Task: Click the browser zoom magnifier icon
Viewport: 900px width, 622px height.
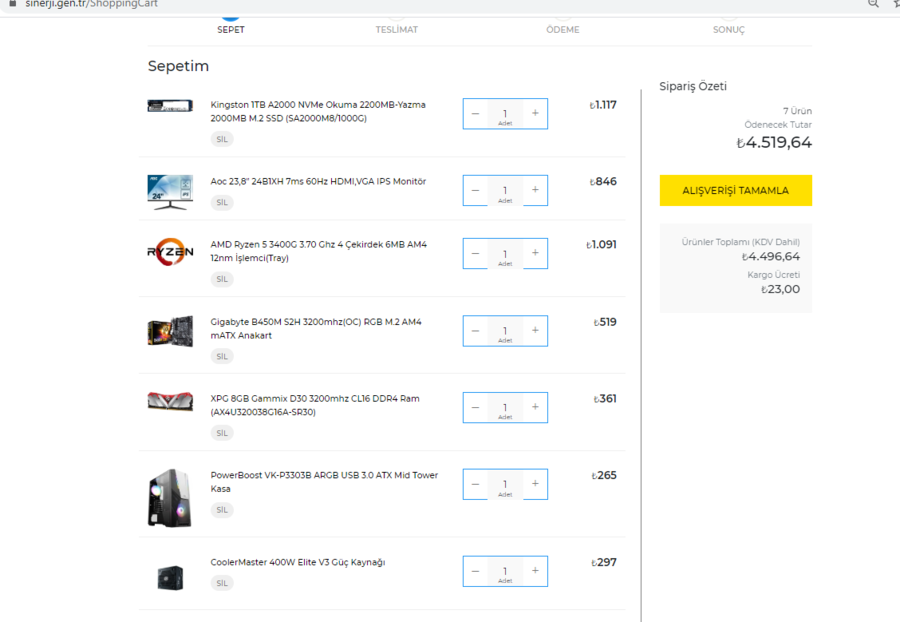Action: (x=873, y=3)
